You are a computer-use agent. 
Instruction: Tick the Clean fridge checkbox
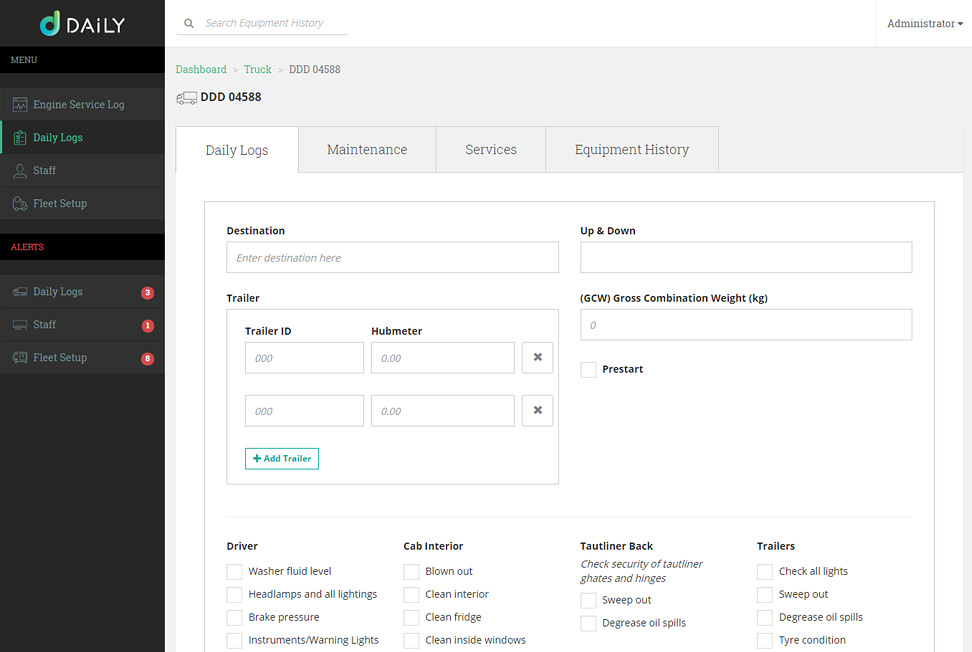tap(412, 618)
